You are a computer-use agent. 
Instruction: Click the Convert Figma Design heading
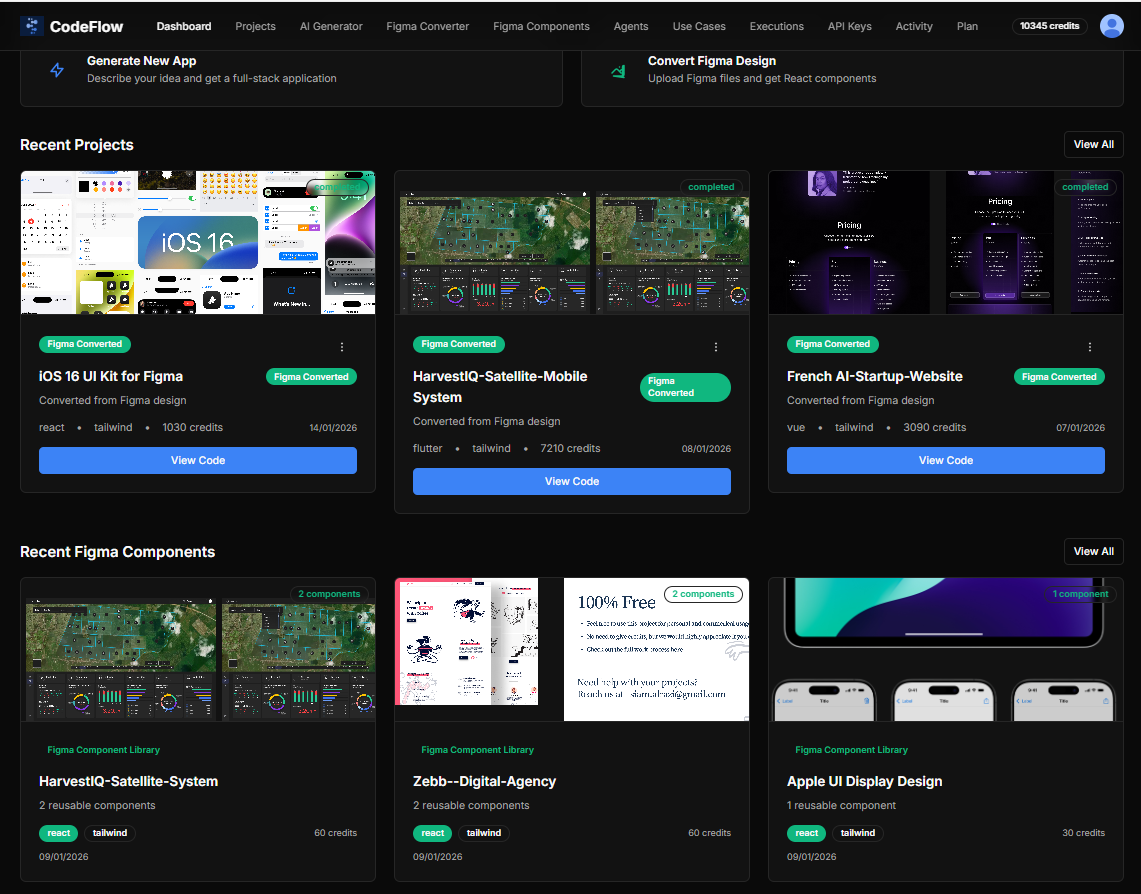pyautogui.click(x=712, y=61)
